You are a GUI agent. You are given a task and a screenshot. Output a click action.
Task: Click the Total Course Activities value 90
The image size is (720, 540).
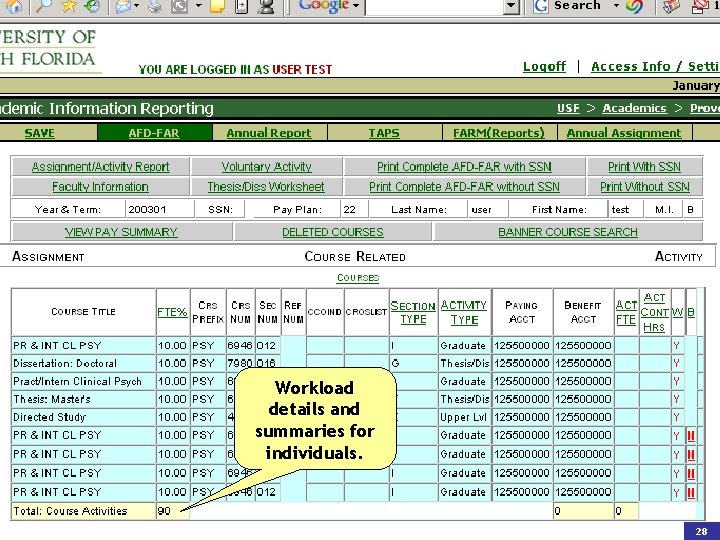click(x=172, y=511)
